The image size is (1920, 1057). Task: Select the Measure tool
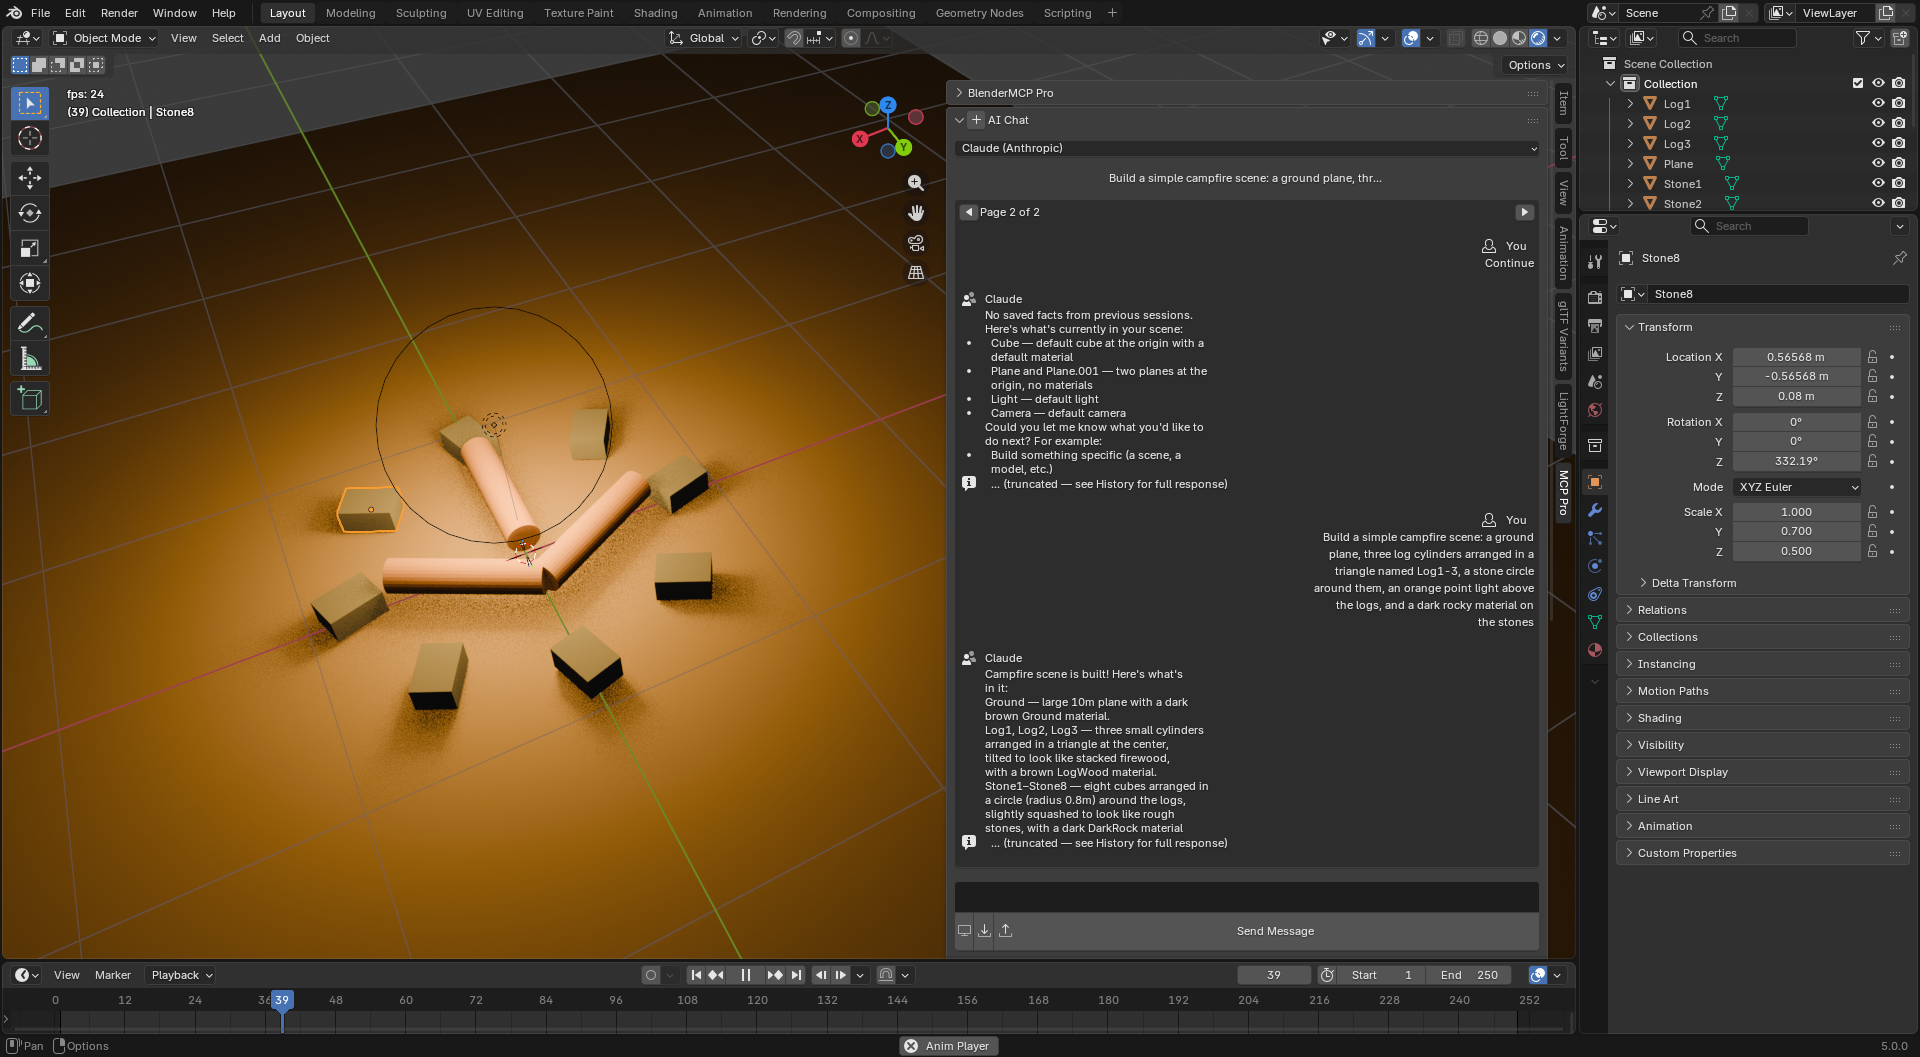(x=30, y=359)
